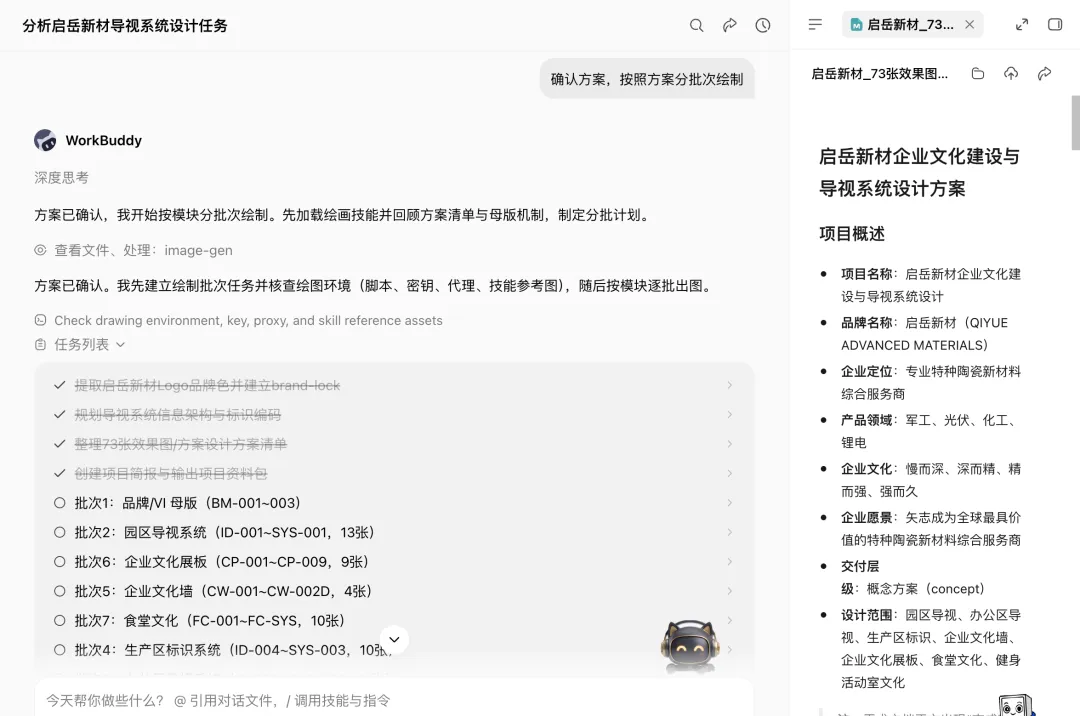Click the checkmark of 提取启岳新材Logo品牌色 task
This screenshot has height=716, width=1080.
tap(60, 386)
